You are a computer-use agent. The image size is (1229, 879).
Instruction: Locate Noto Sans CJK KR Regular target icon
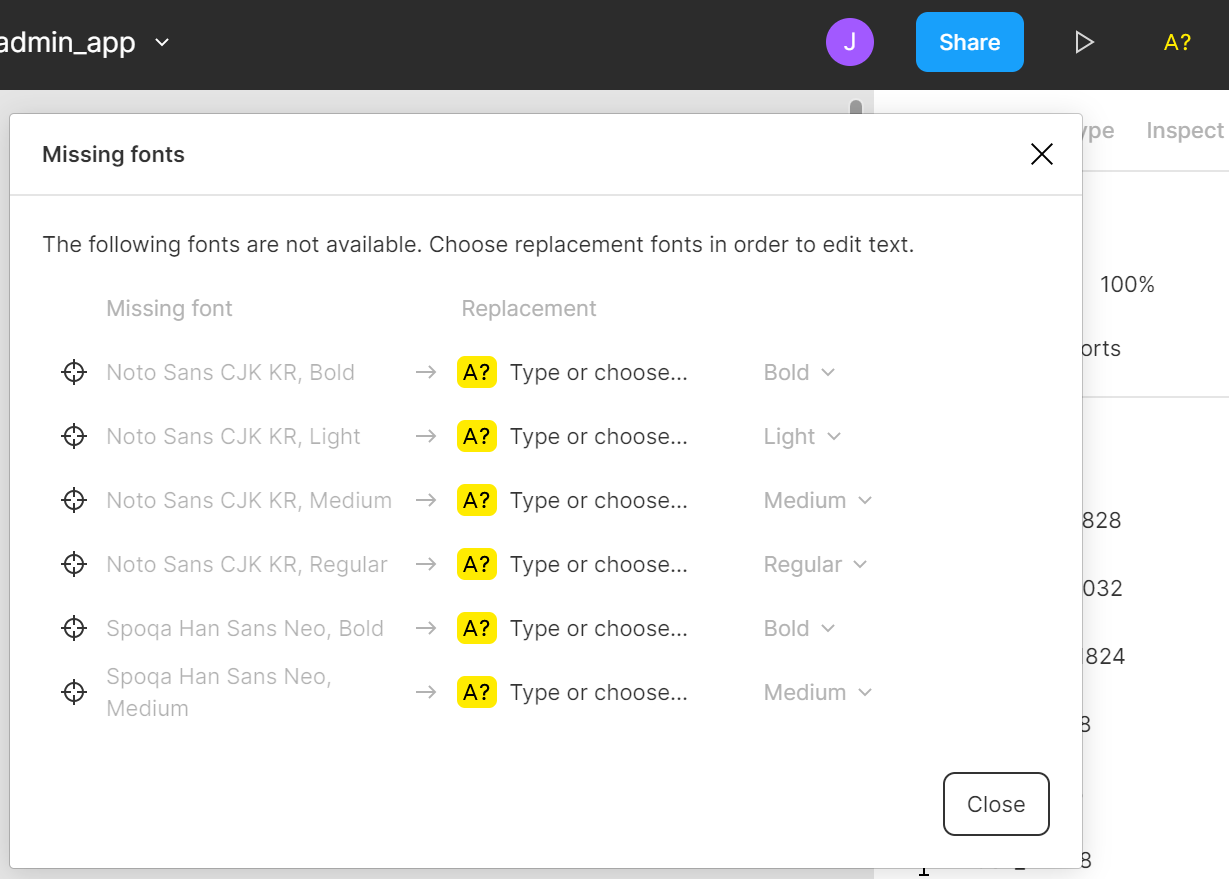coord(74,564)
